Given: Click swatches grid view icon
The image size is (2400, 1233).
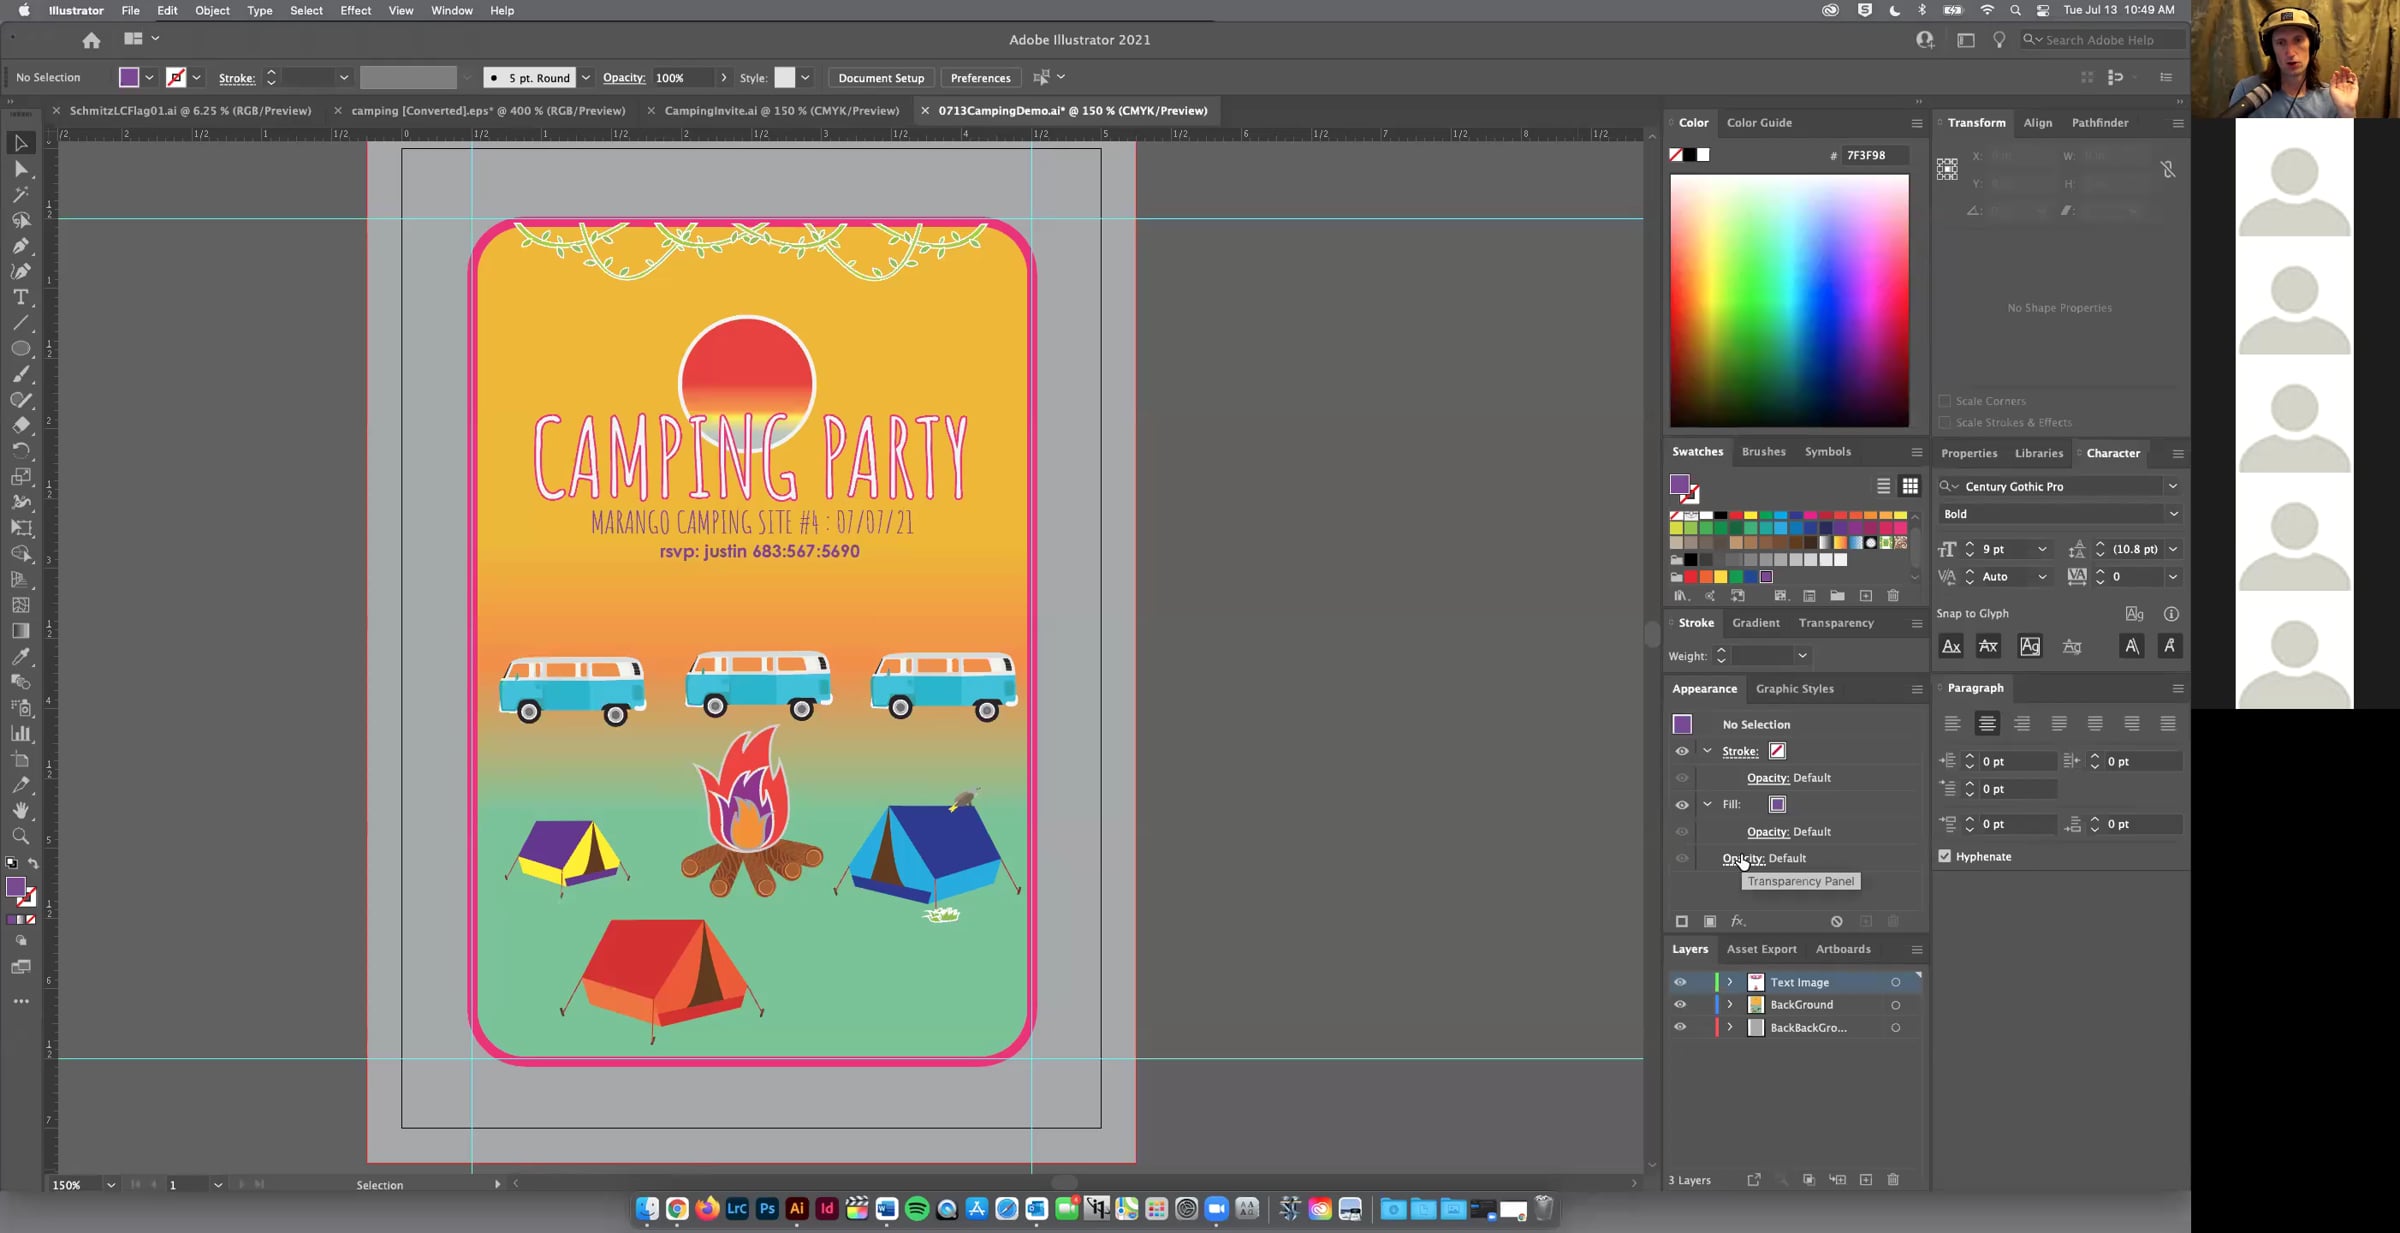Looking at the screenshot, I should [x=1910, y=486].
